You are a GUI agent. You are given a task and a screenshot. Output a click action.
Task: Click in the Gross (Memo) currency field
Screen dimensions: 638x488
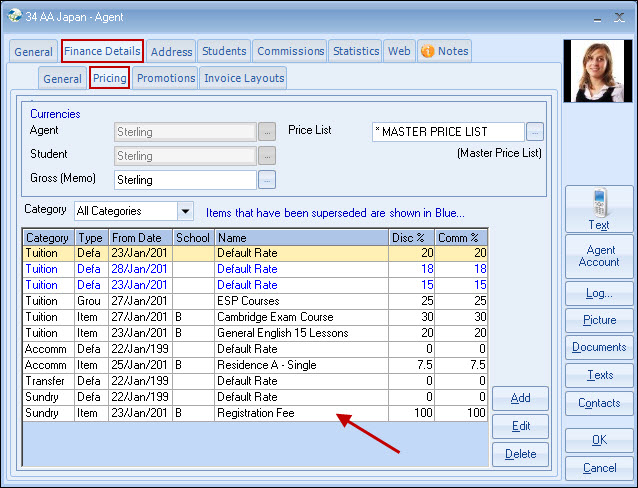pyautogui.click(x=185, y=180)
